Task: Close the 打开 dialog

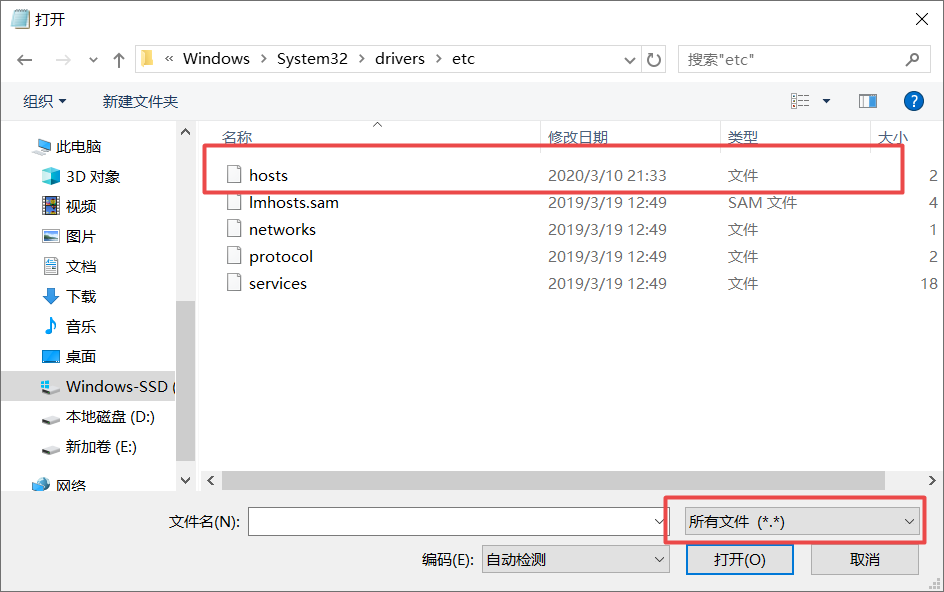Action: click(x=922, y=19)
